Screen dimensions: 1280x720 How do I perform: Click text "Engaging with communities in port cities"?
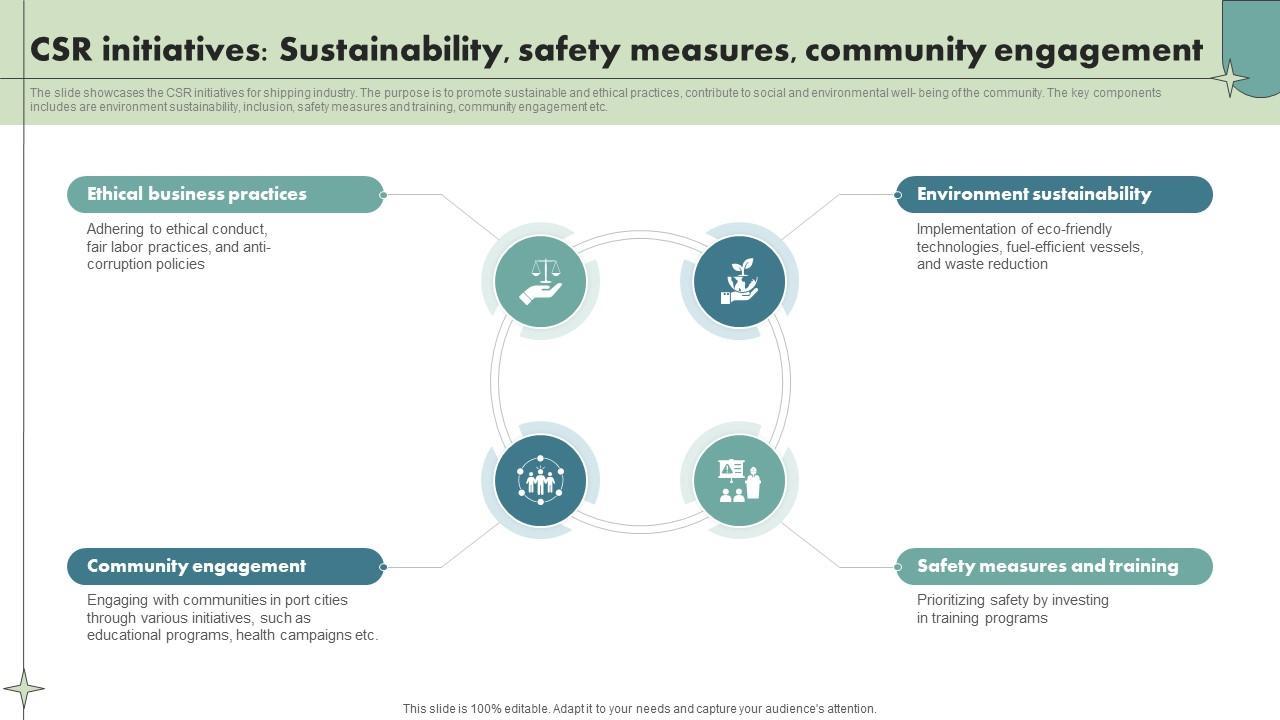(x=217, y=600)
